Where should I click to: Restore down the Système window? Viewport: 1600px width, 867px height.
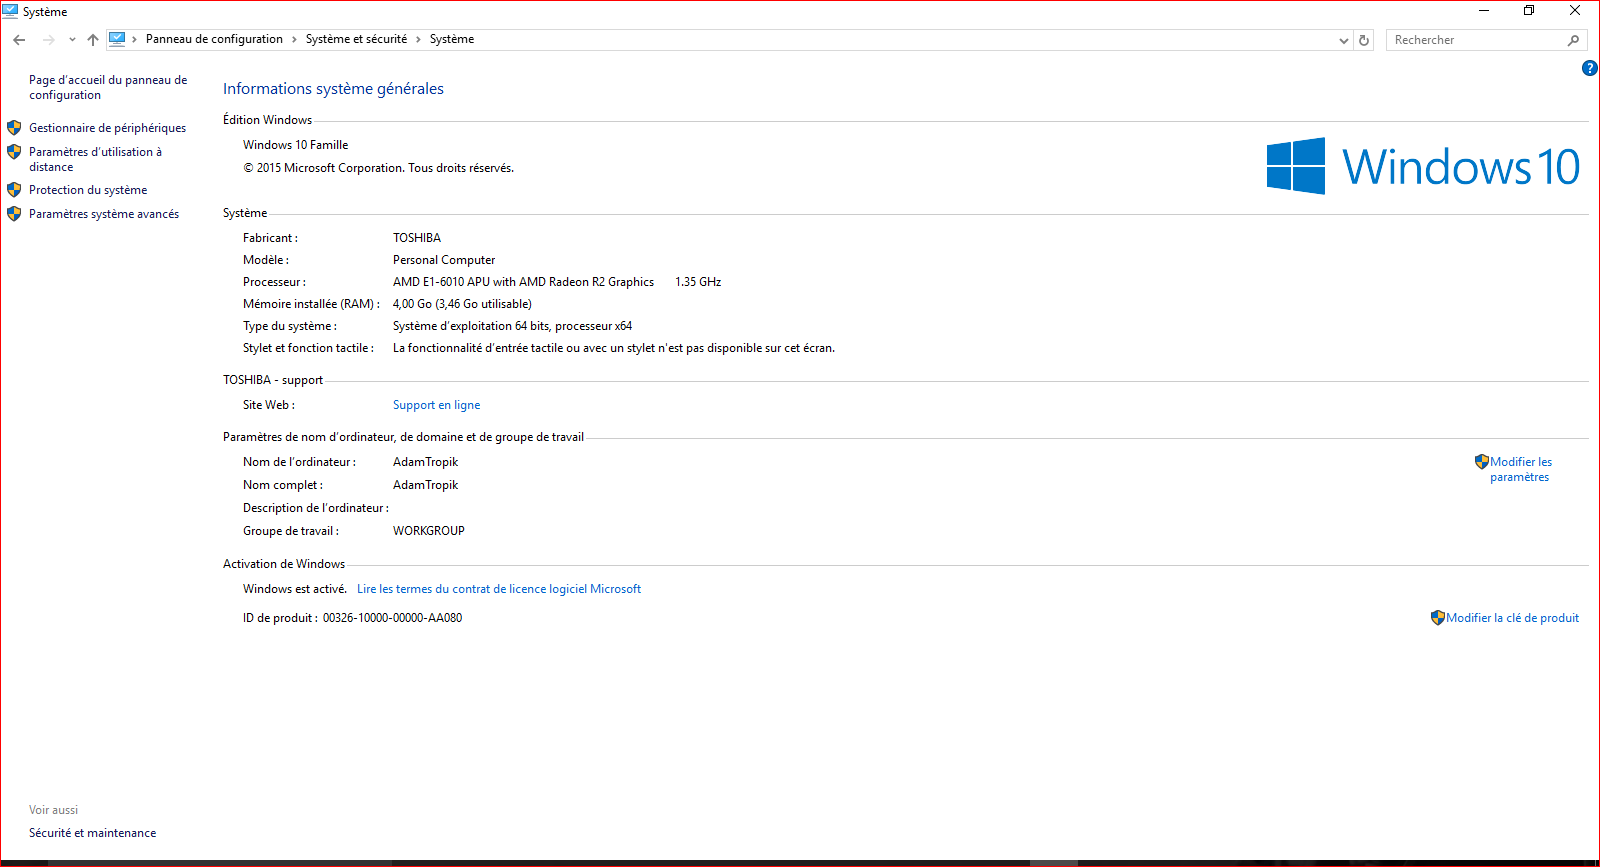coord(1529,11)
